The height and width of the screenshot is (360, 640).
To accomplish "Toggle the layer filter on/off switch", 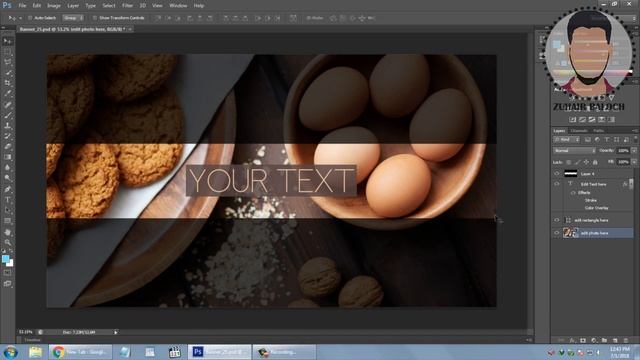I will 636,139.
